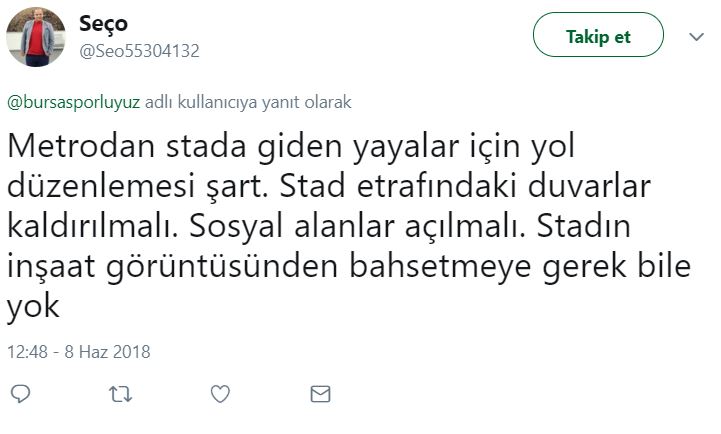The height and width of the screenshot is (434, 721).
Task: Click the word 'Metrodan' in the tweet
Action: (x=80, y=147)
